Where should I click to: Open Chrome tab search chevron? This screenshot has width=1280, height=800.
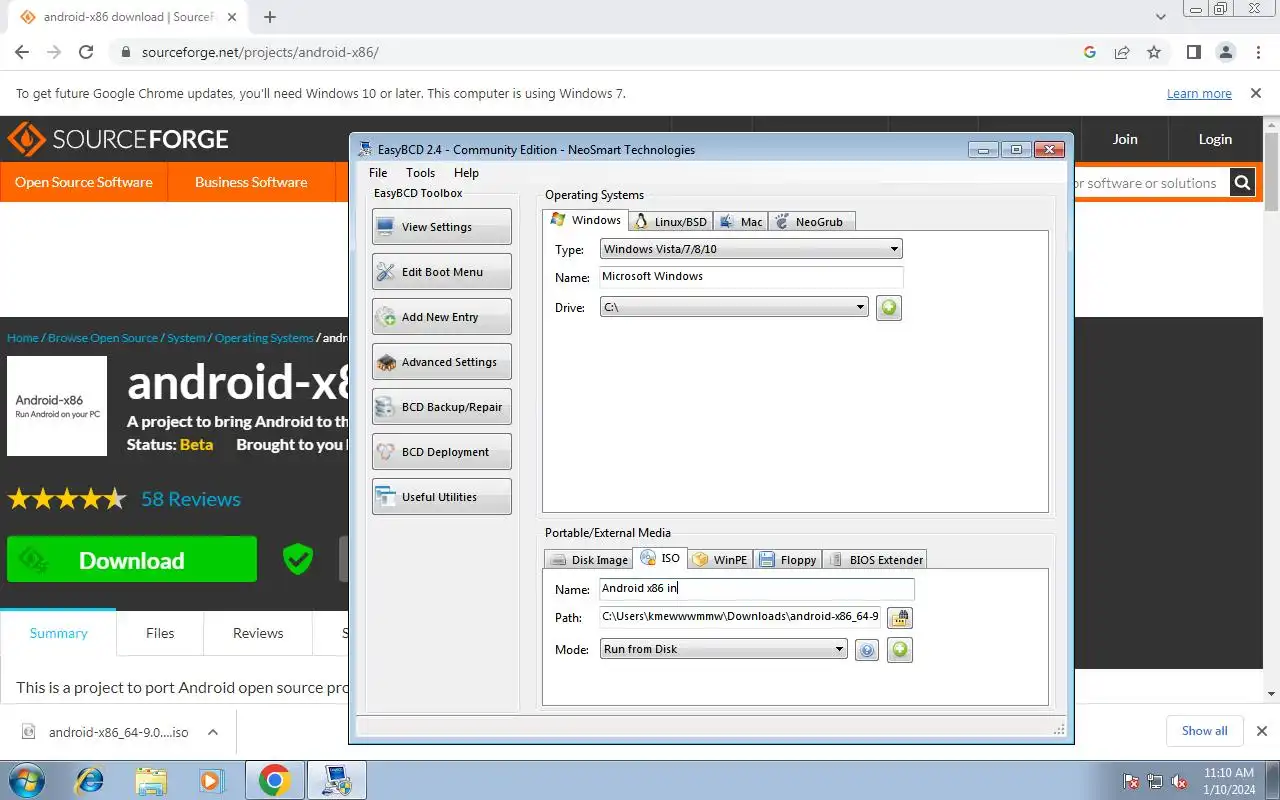(1161, 17)
